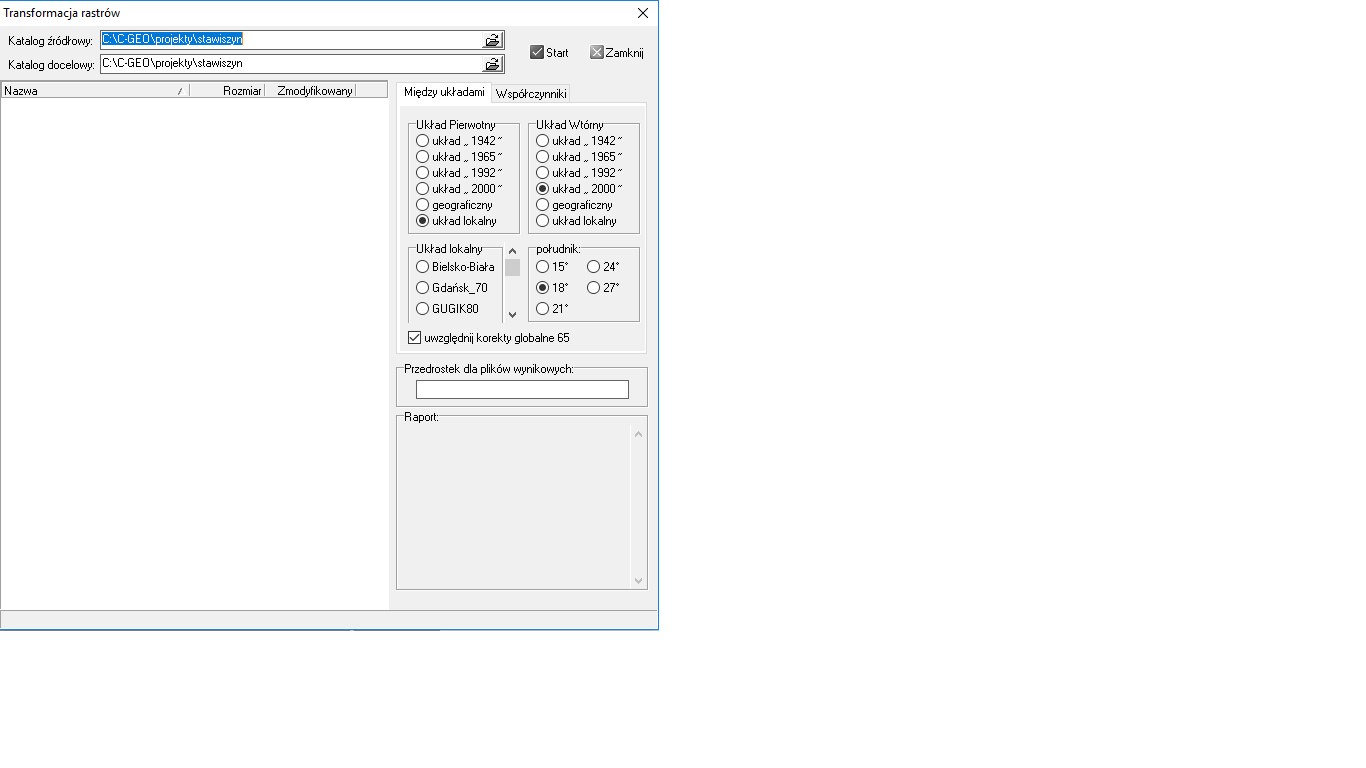Close the Transformacja rastrów window
This screenshot has width=1366, height=768.
[x=642, y=13]
